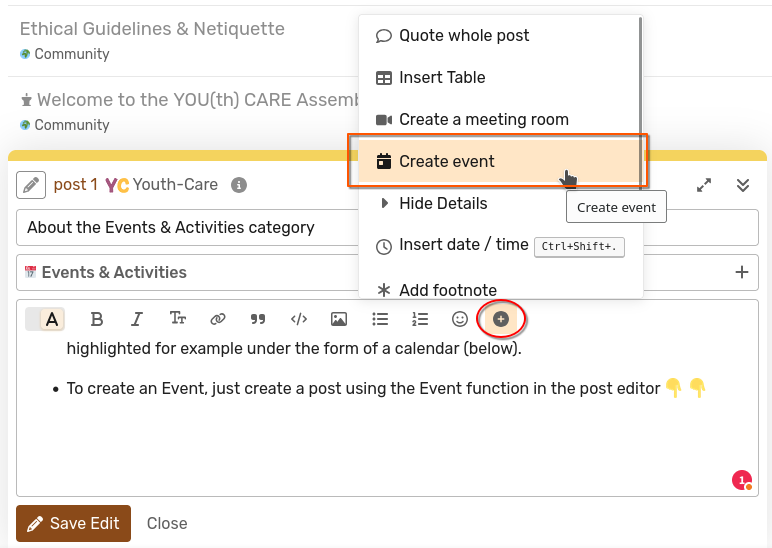The width and height of the screenshot is (772, 548).
Task: Start a bulleted list
Action: click(380, 319)
